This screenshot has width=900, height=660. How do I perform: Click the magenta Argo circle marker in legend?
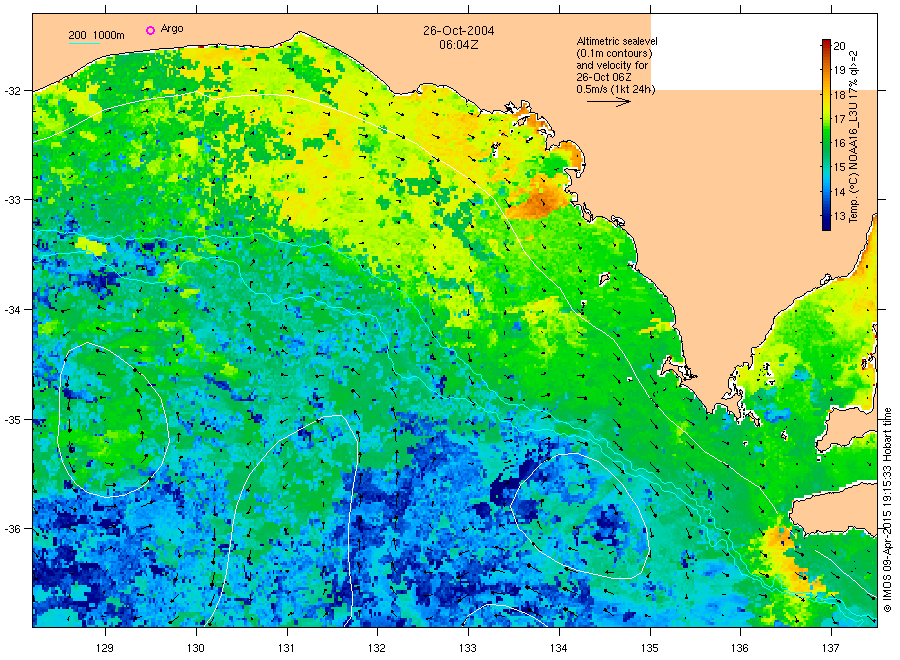click(150, 30)
